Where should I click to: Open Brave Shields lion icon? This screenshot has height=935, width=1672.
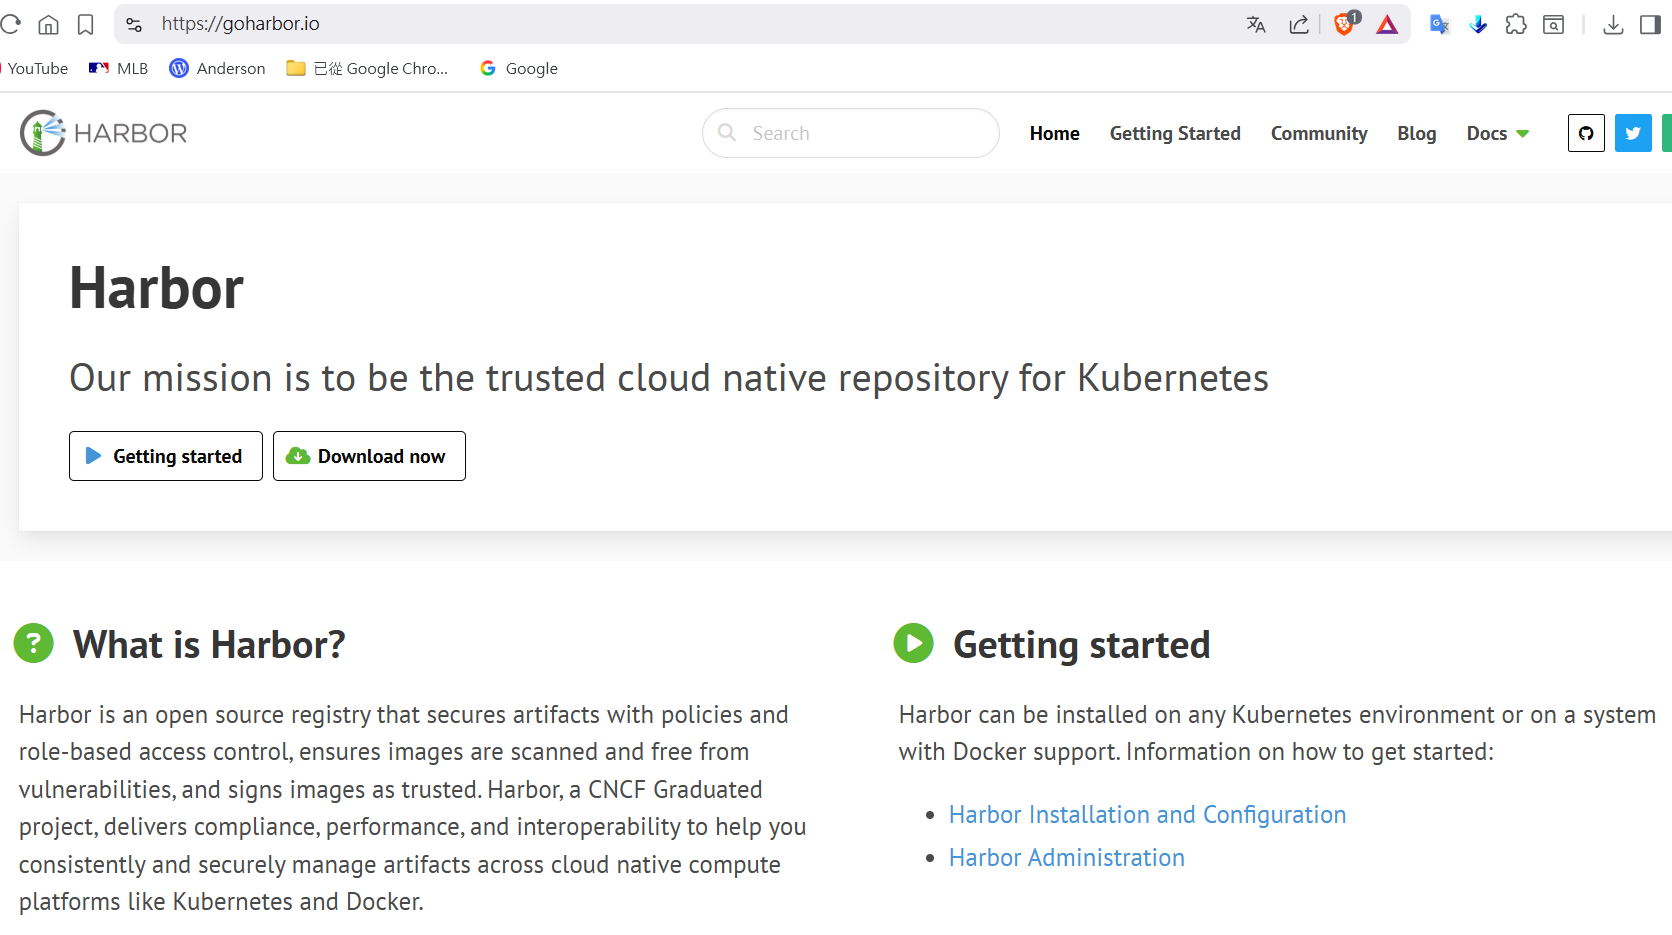pos(1344,25)
